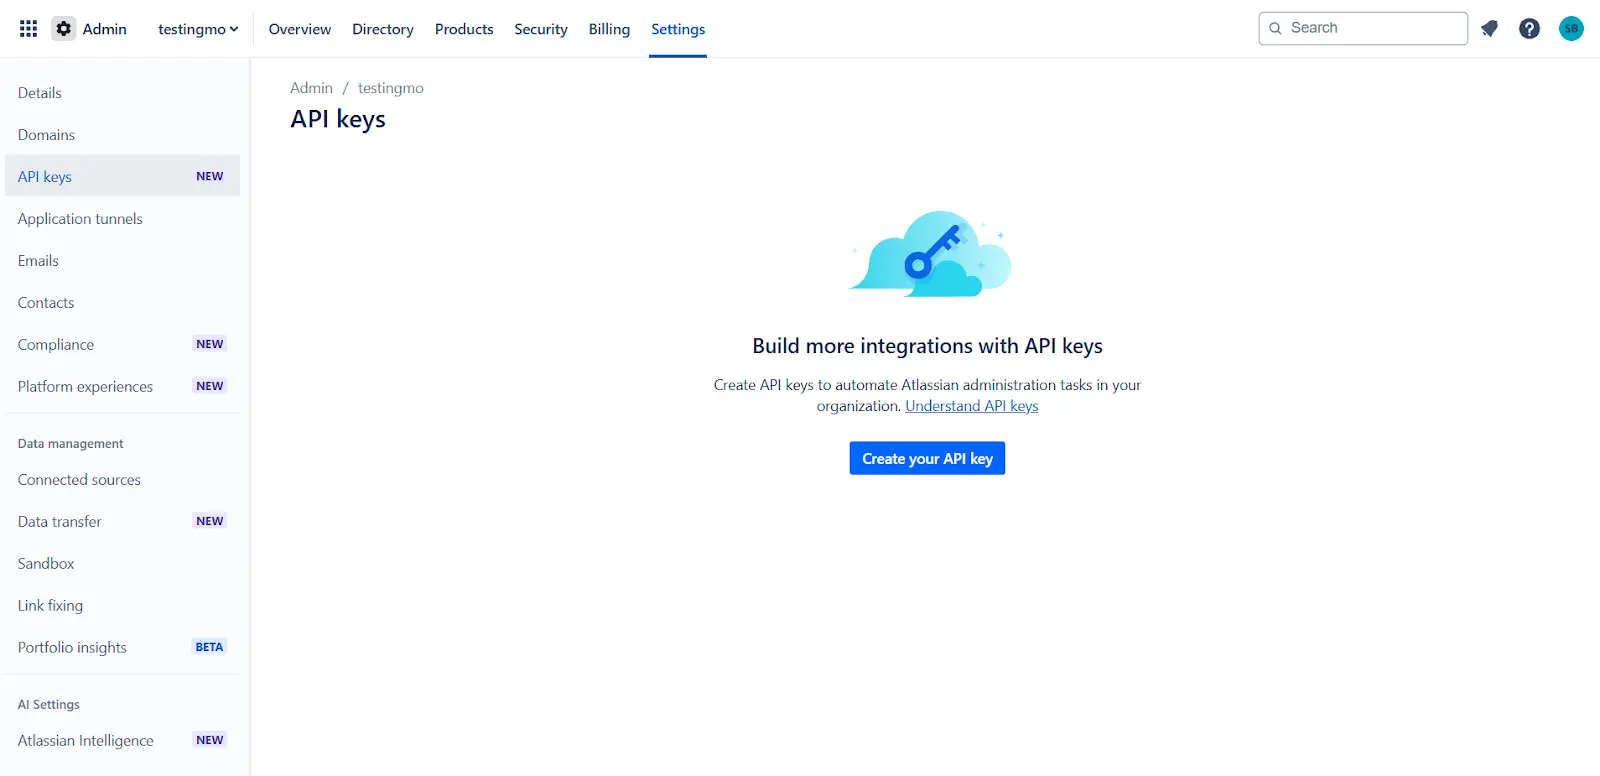The image size is (1600, 776).
Task: Click the API keys page heading
Action: coord(338,119)
